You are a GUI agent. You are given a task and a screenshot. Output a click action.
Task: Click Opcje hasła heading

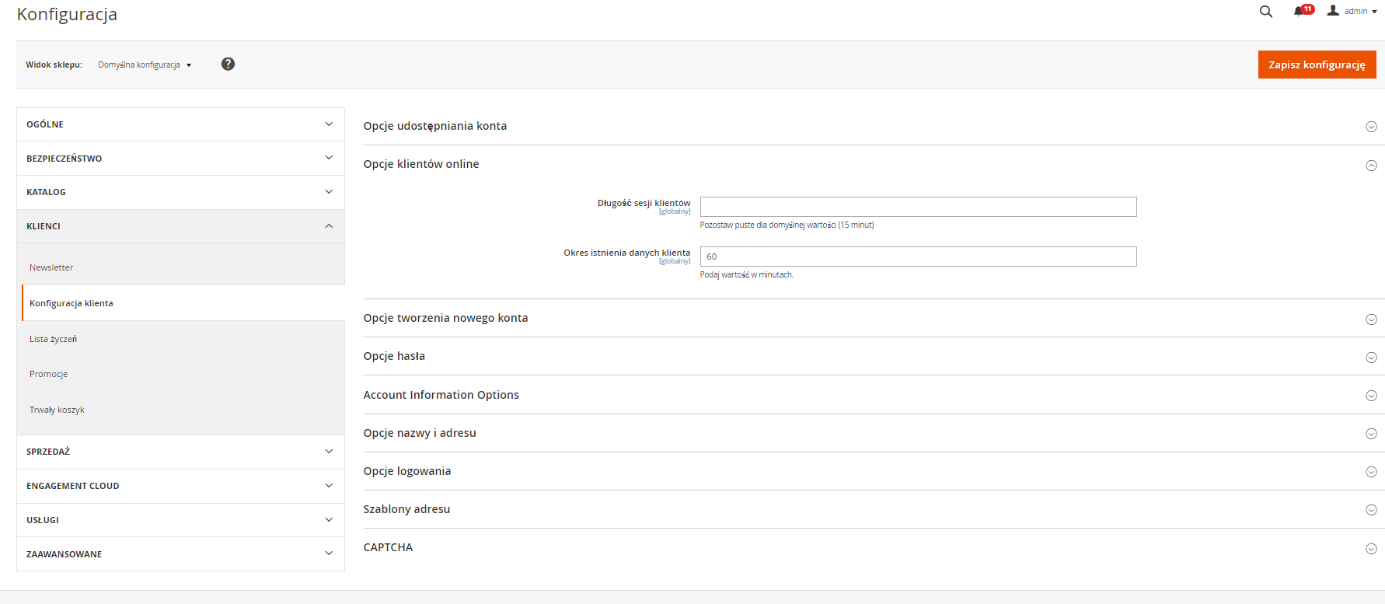tap(394, 356)
